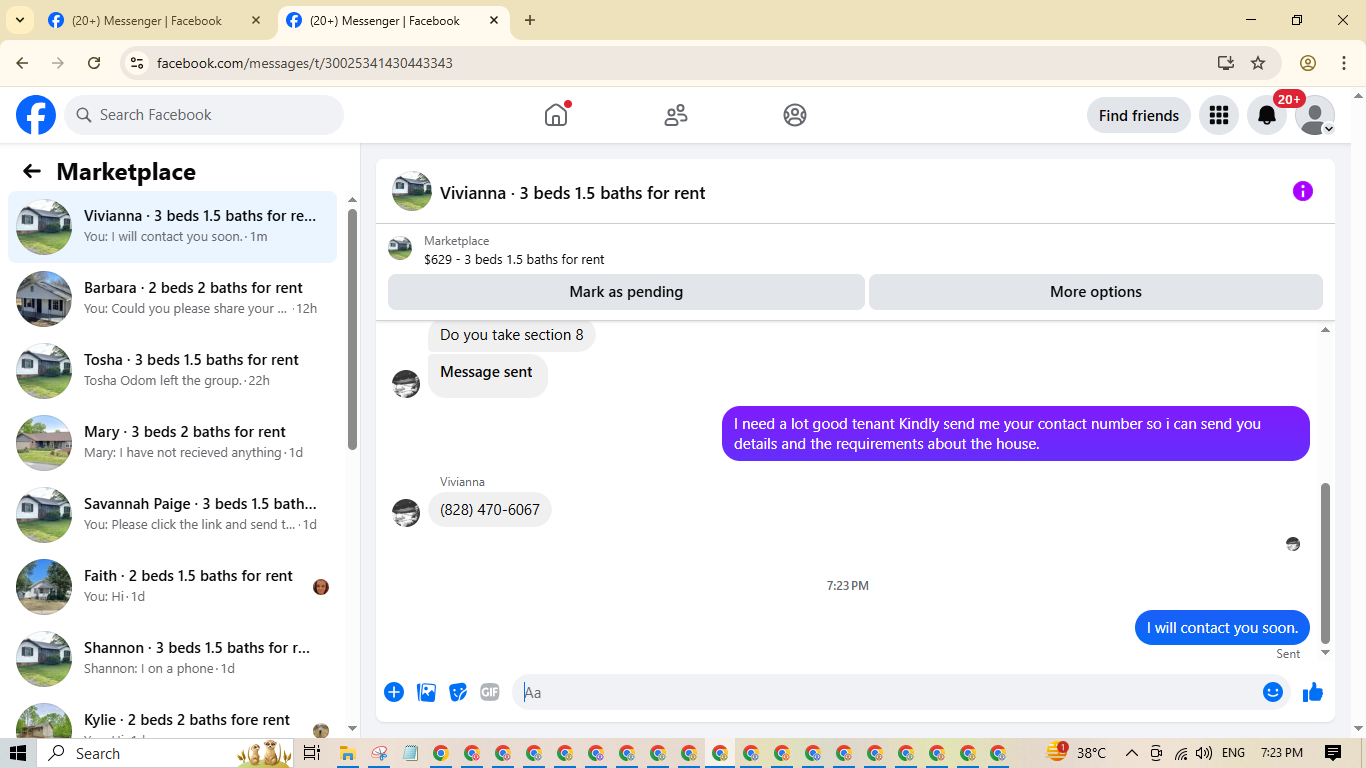Click the address bar URL
Screen dimensions: 1366x768
coord(305,63)
